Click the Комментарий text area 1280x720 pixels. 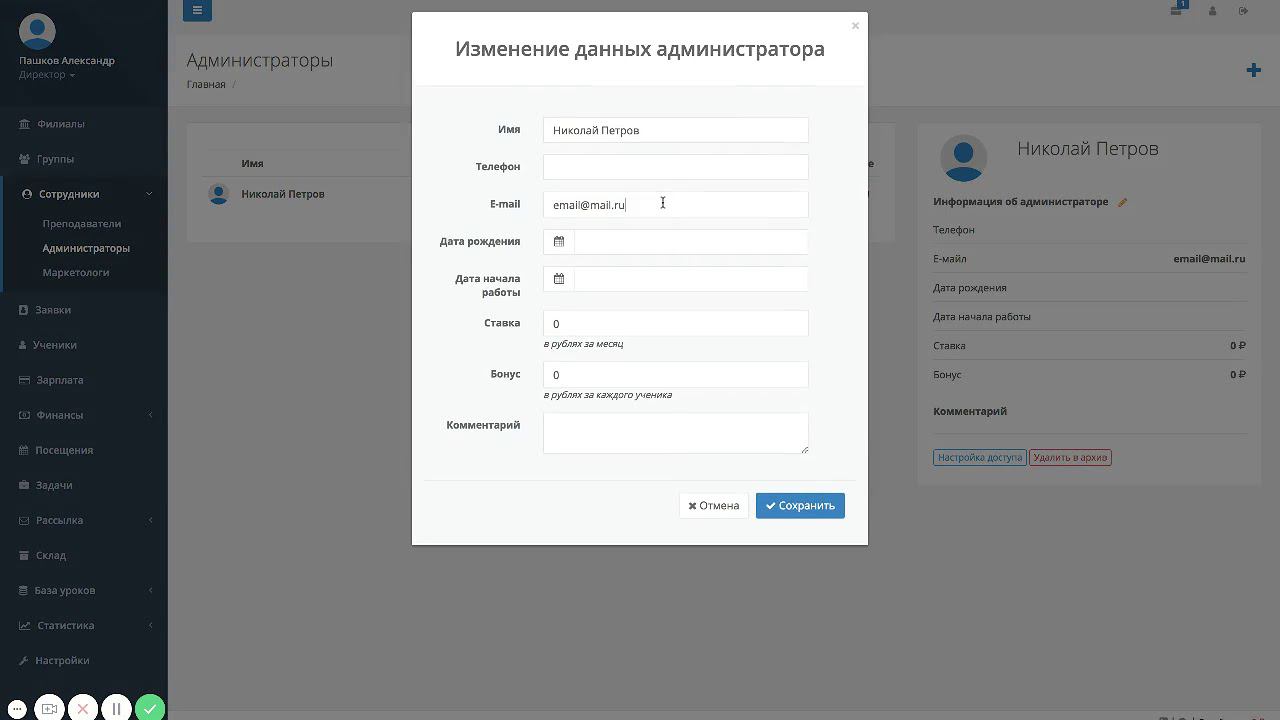pos(675,433)
